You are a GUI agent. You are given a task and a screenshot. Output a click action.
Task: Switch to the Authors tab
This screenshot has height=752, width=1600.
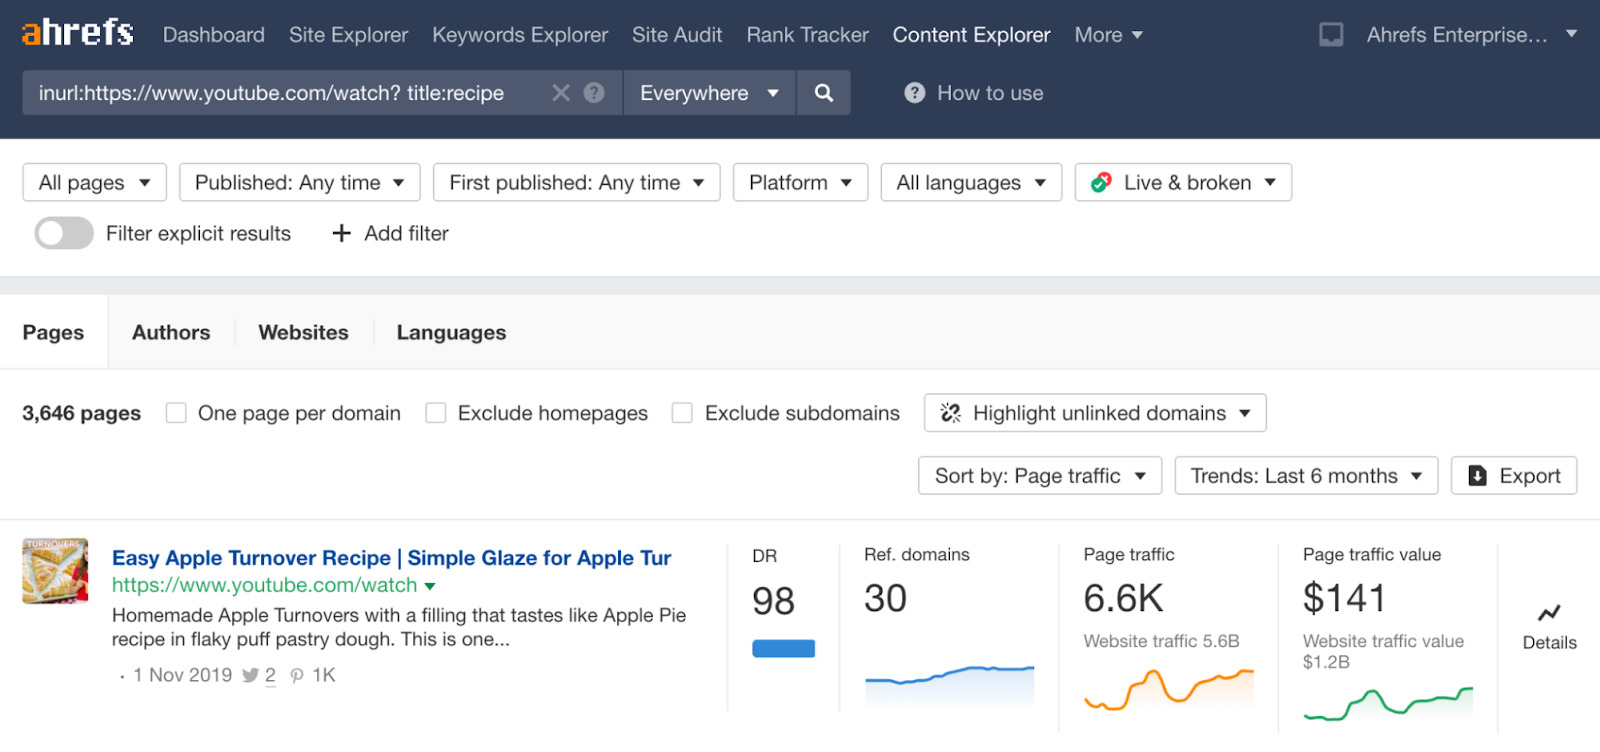(171, 333)
